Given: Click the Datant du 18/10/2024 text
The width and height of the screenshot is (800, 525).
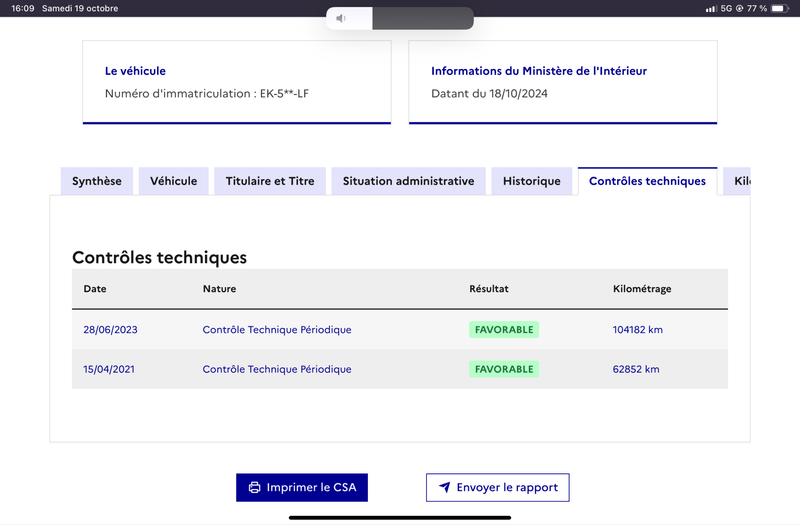Looking at the screenshot, I should pyautogui.click(x=489, y=93).
